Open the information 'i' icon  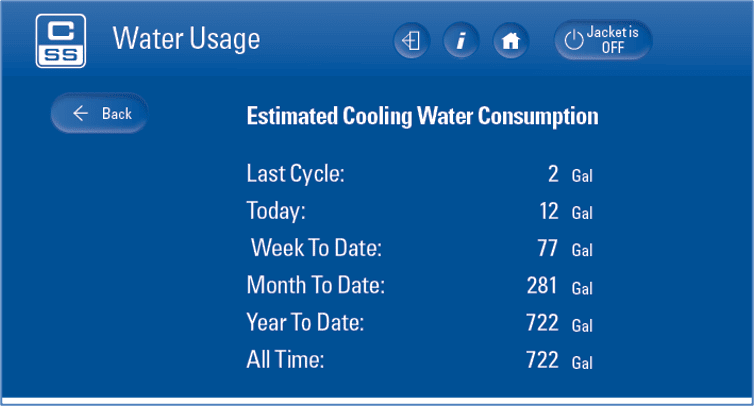[461, 40]
